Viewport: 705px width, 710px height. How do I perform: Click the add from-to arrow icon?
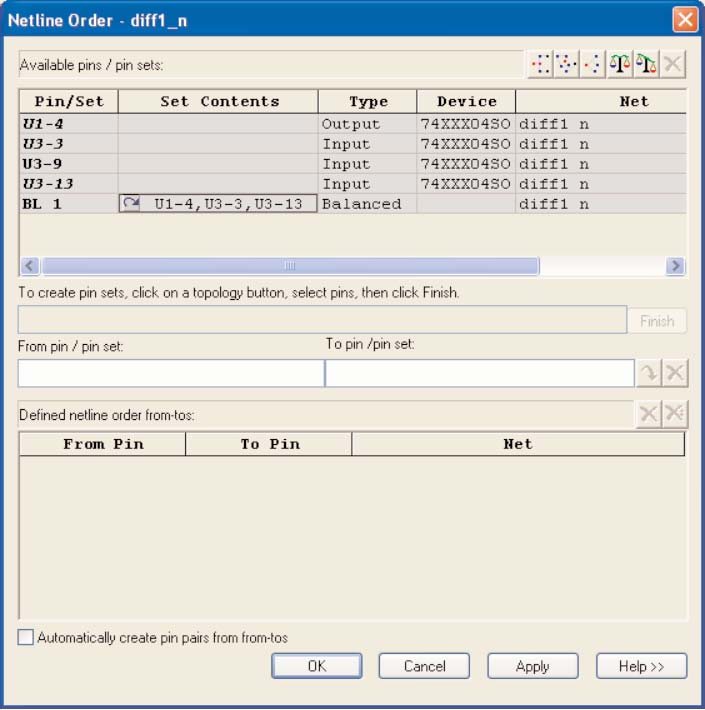coord(648,373)
